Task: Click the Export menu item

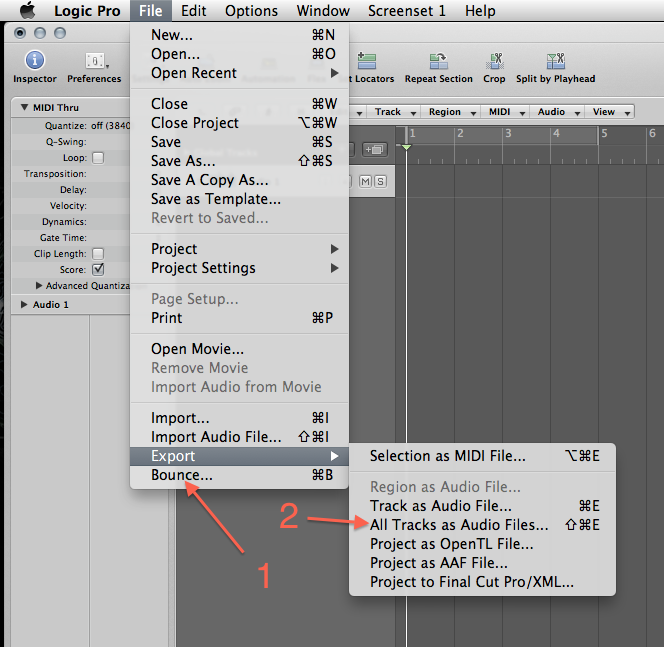Action: [239, 456]
